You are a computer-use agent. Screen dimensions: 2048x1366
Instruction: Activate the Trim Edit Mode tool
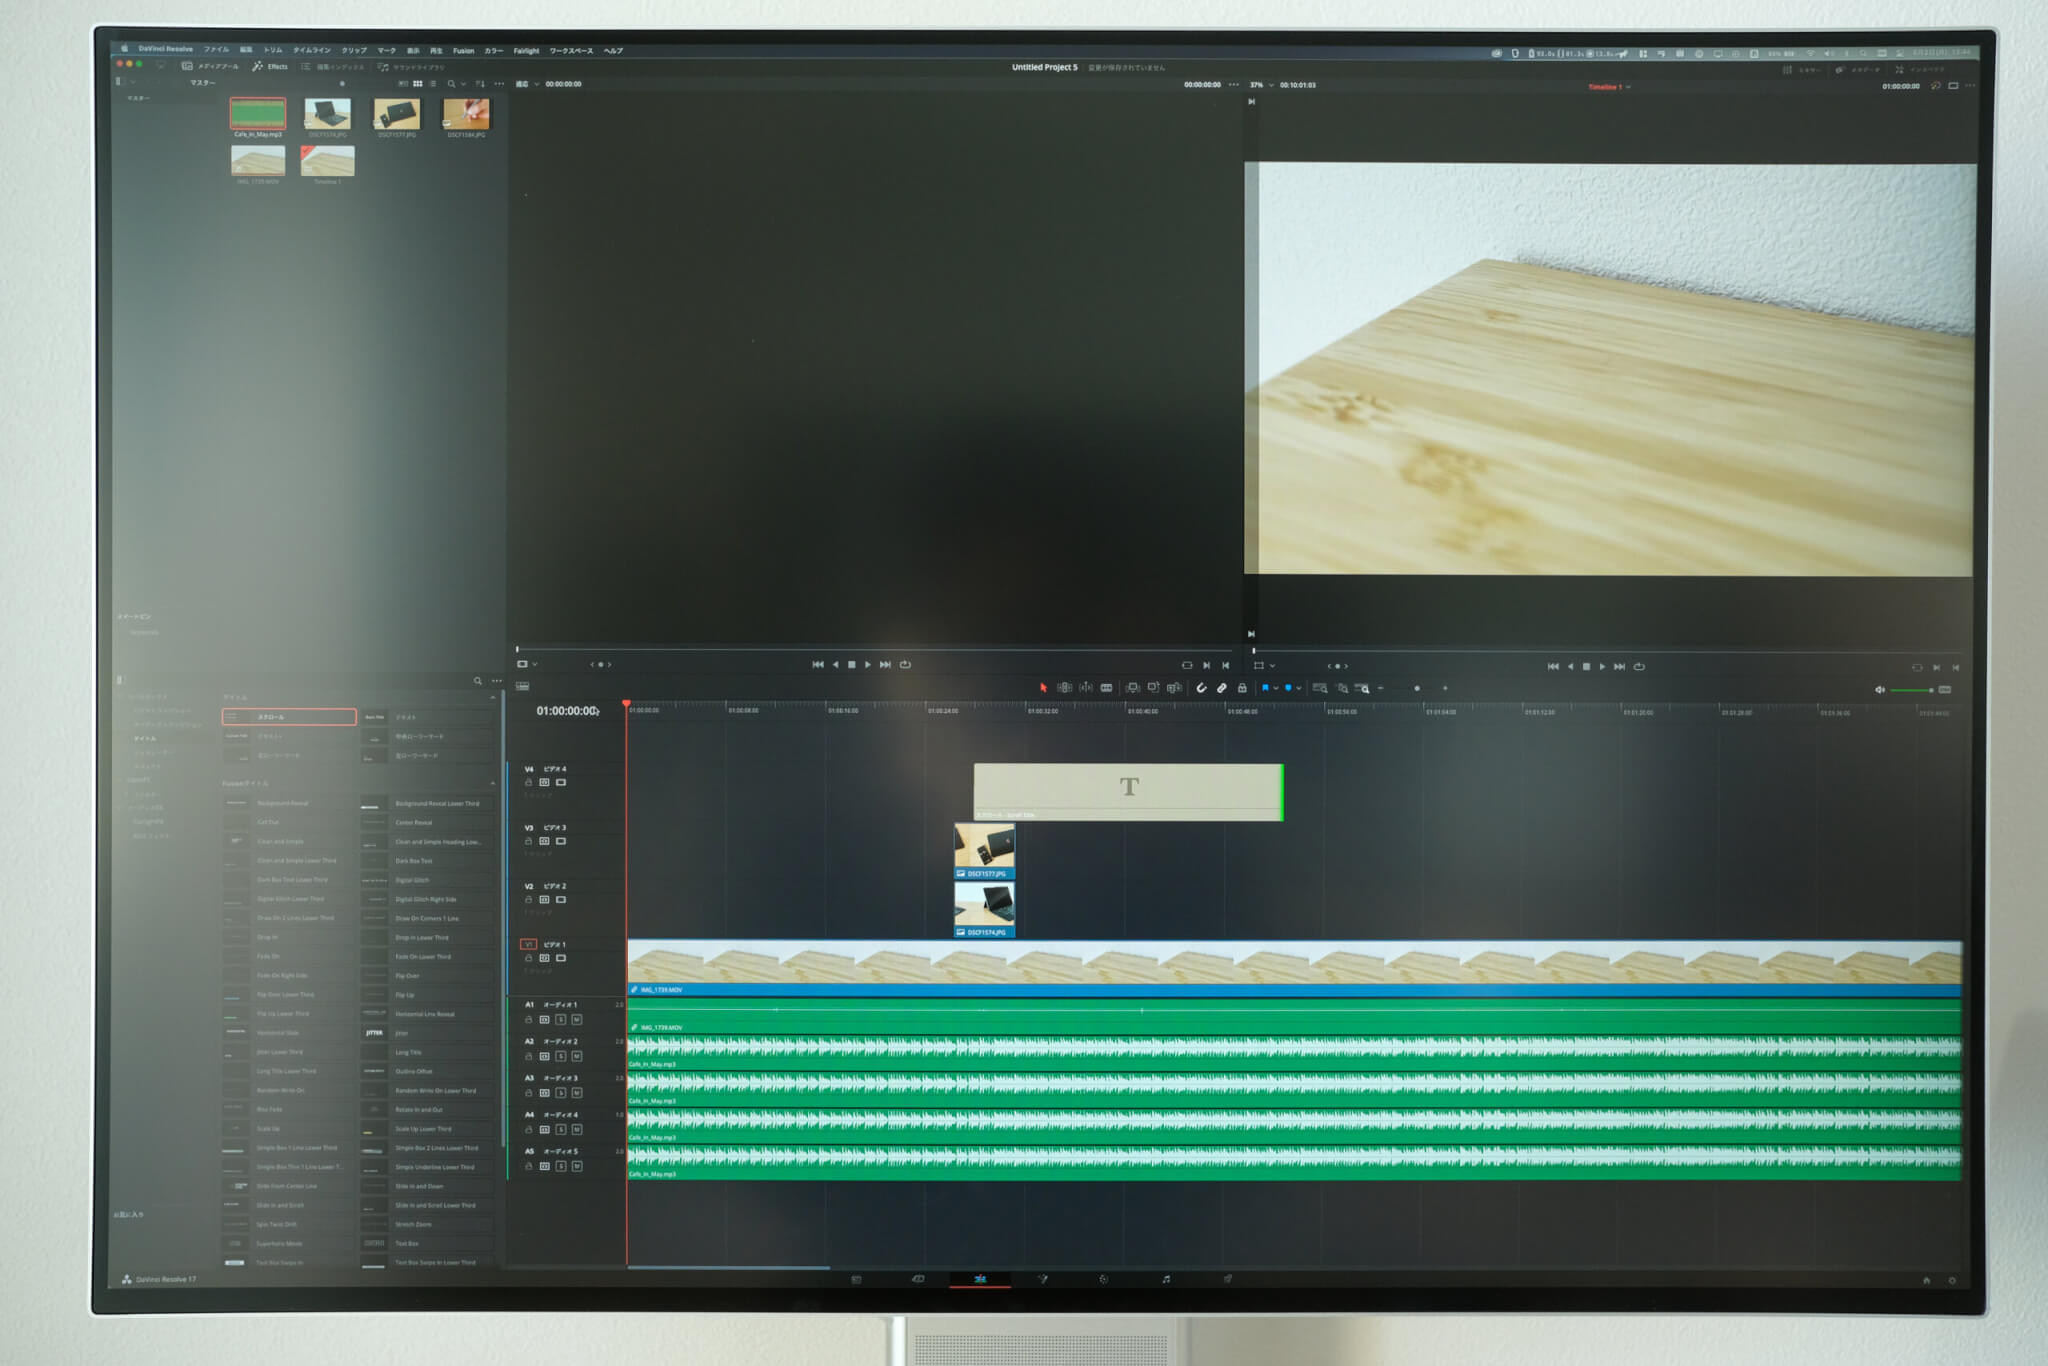tap(1064, 688)
